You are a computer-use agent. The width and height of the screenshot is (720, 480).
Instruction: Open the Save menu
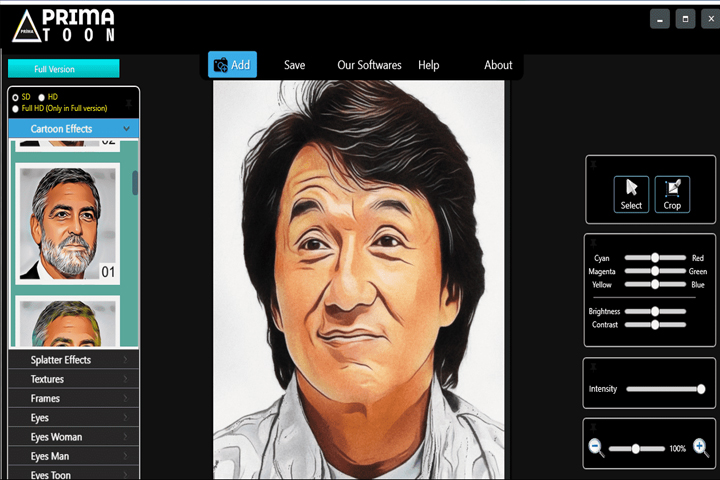pos(294,65)
